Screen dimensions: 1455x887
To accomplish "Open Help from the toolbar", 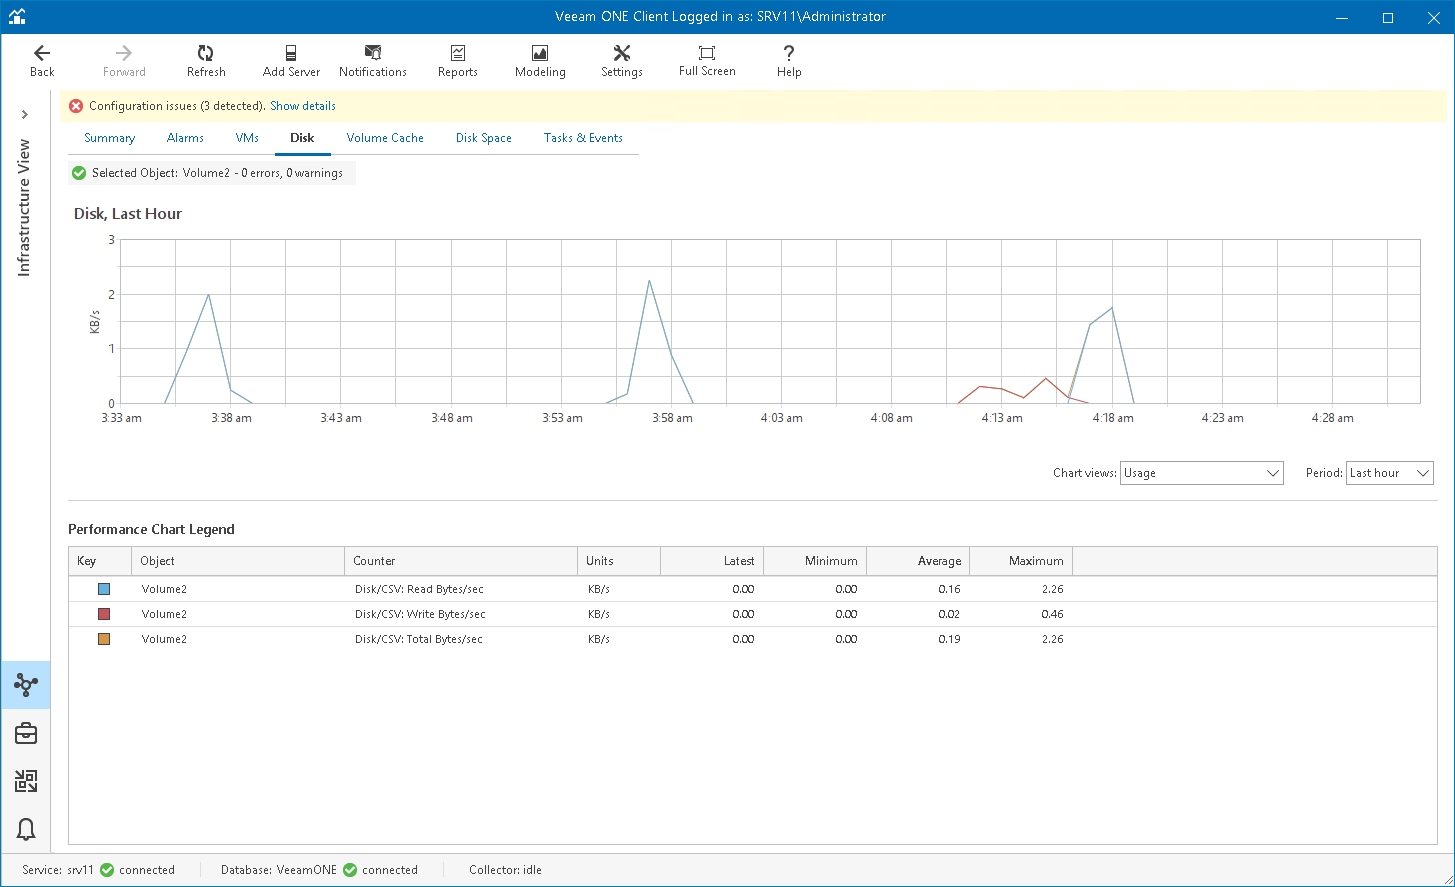I will 789,61.
